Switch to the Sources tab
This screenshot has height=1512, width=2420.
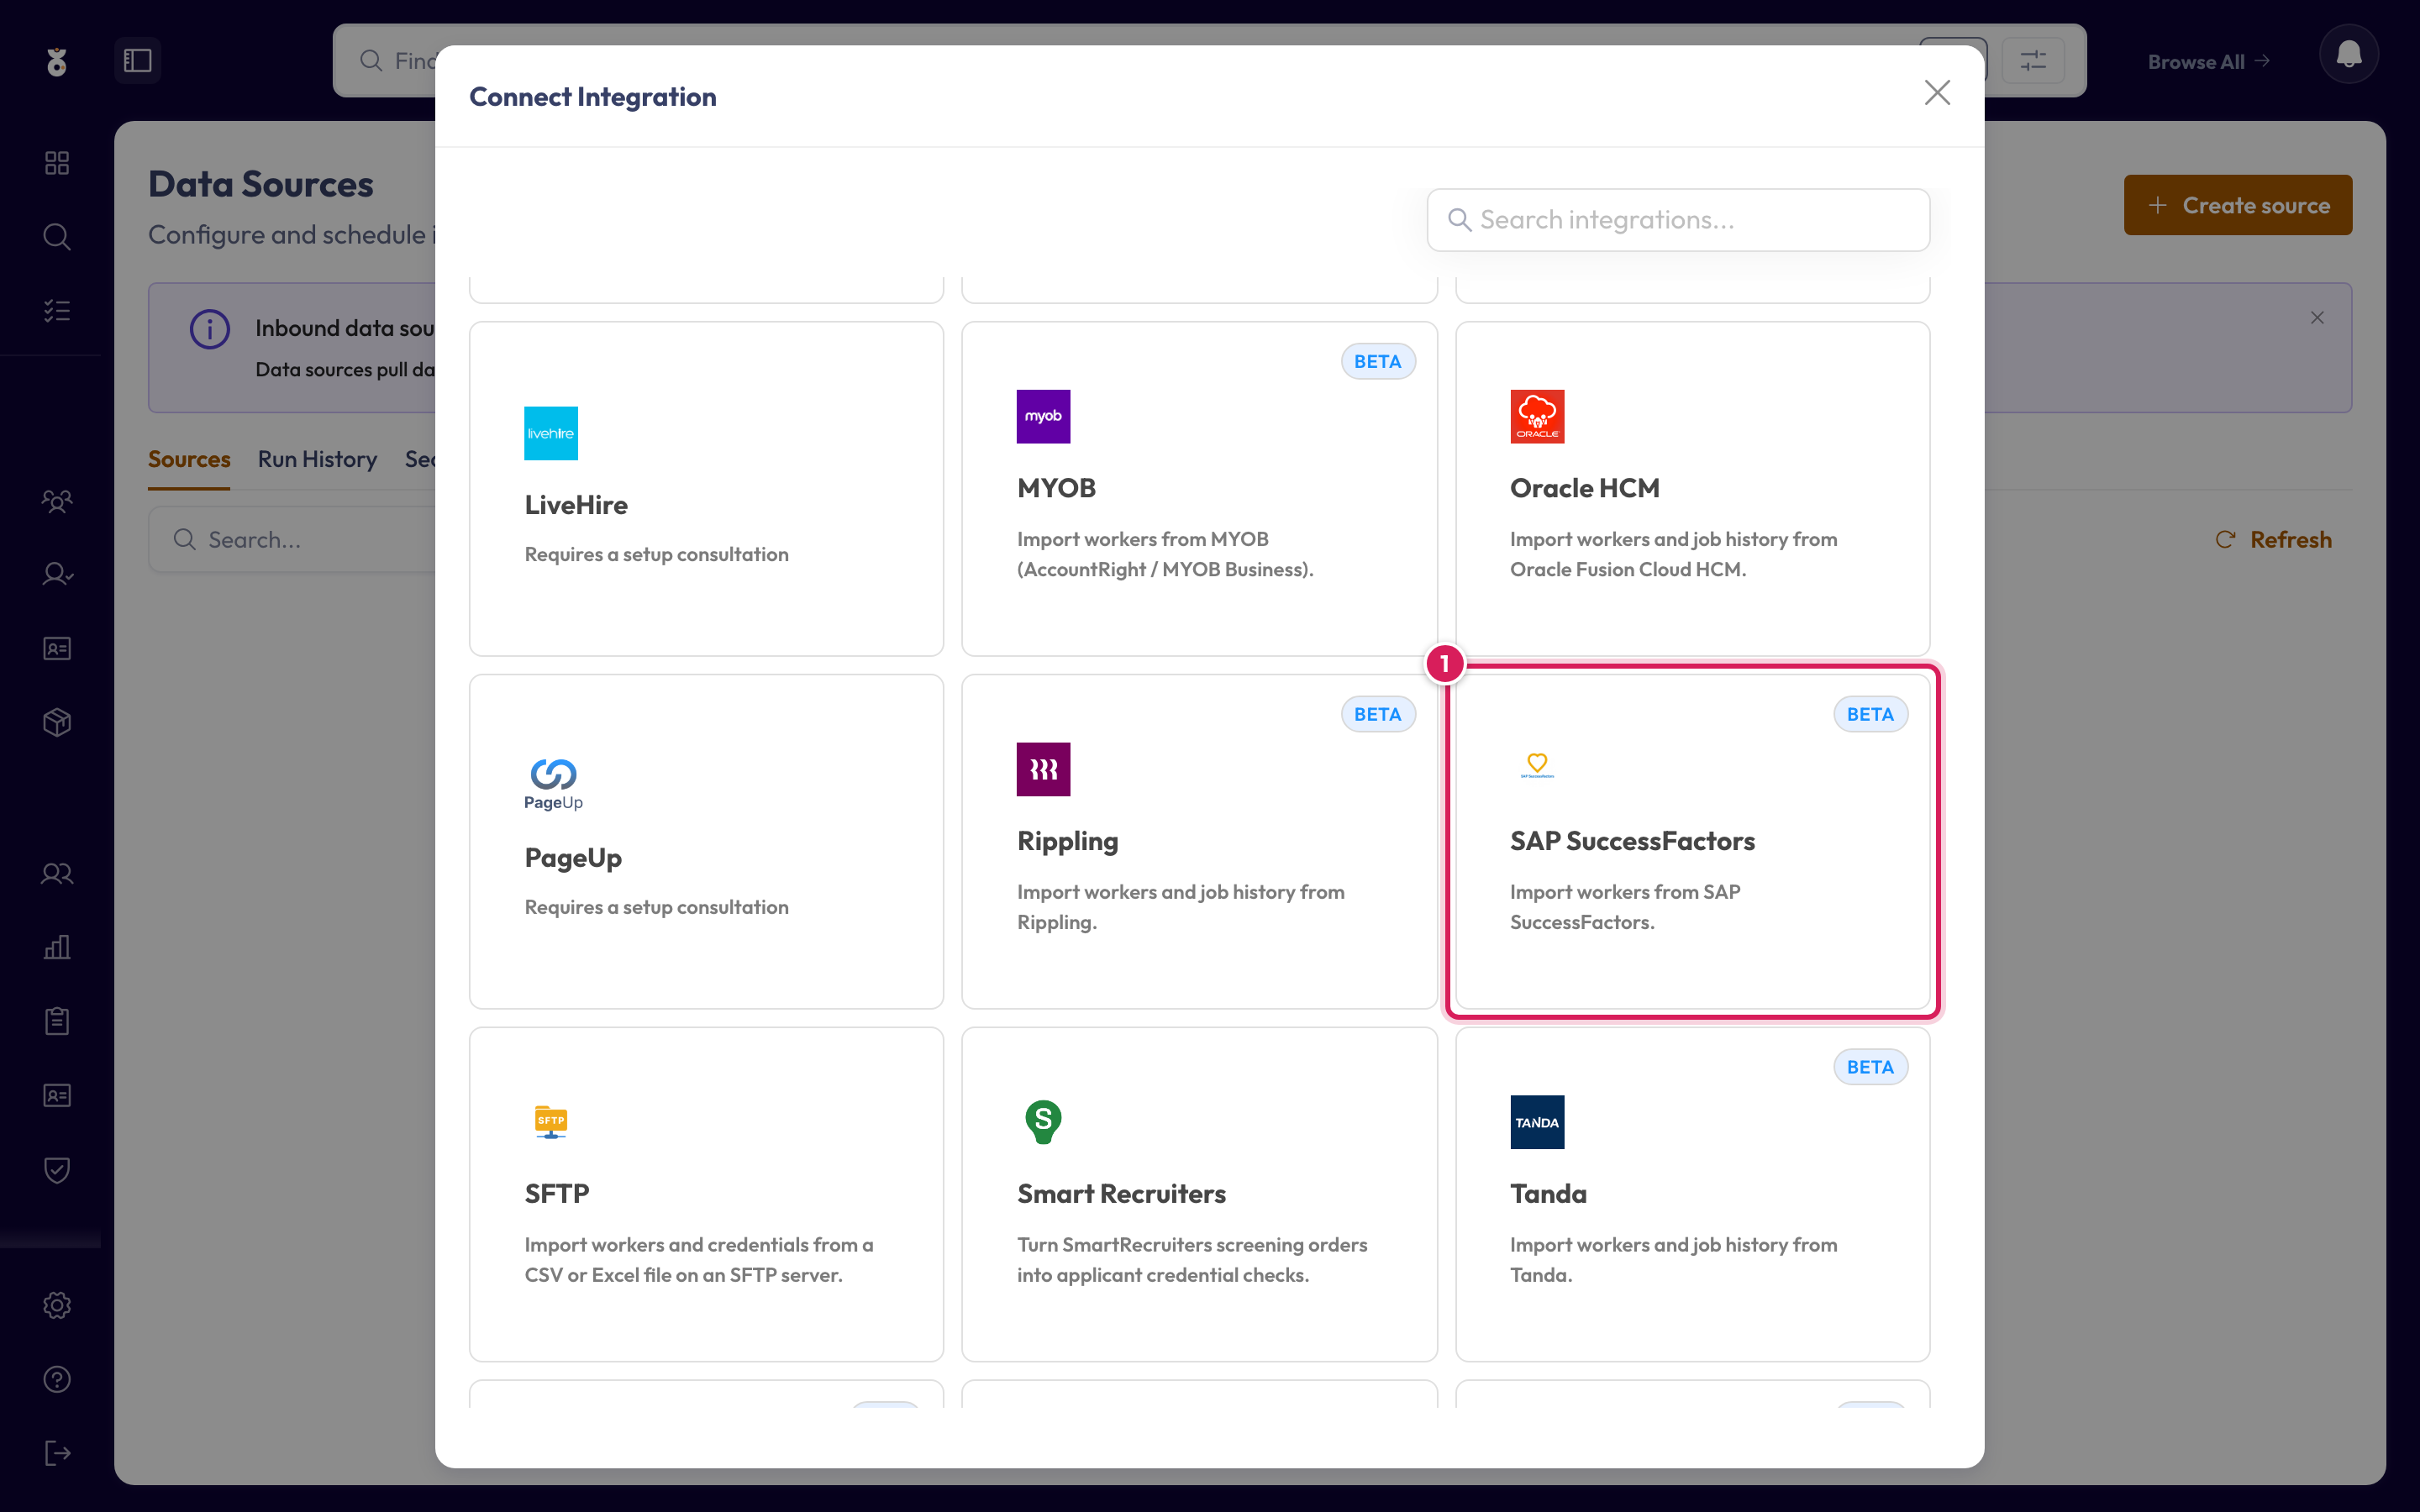189,460
